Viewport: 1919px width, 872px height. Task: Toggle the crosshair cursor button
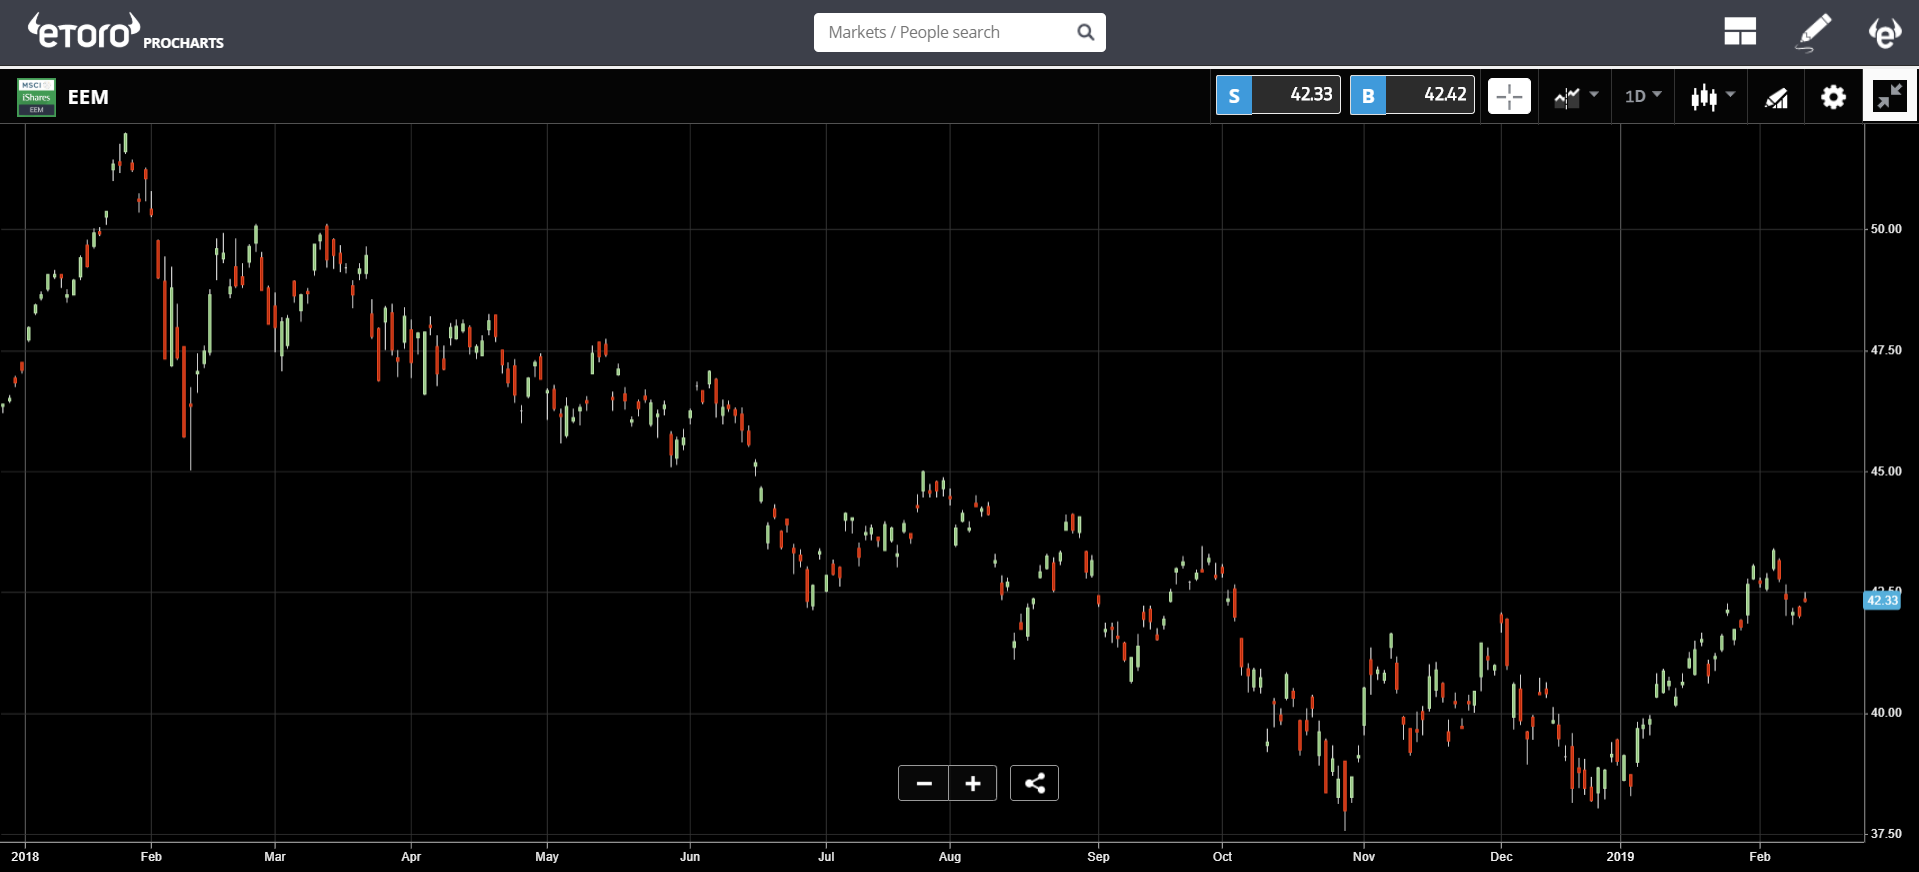pos(1509,97)
